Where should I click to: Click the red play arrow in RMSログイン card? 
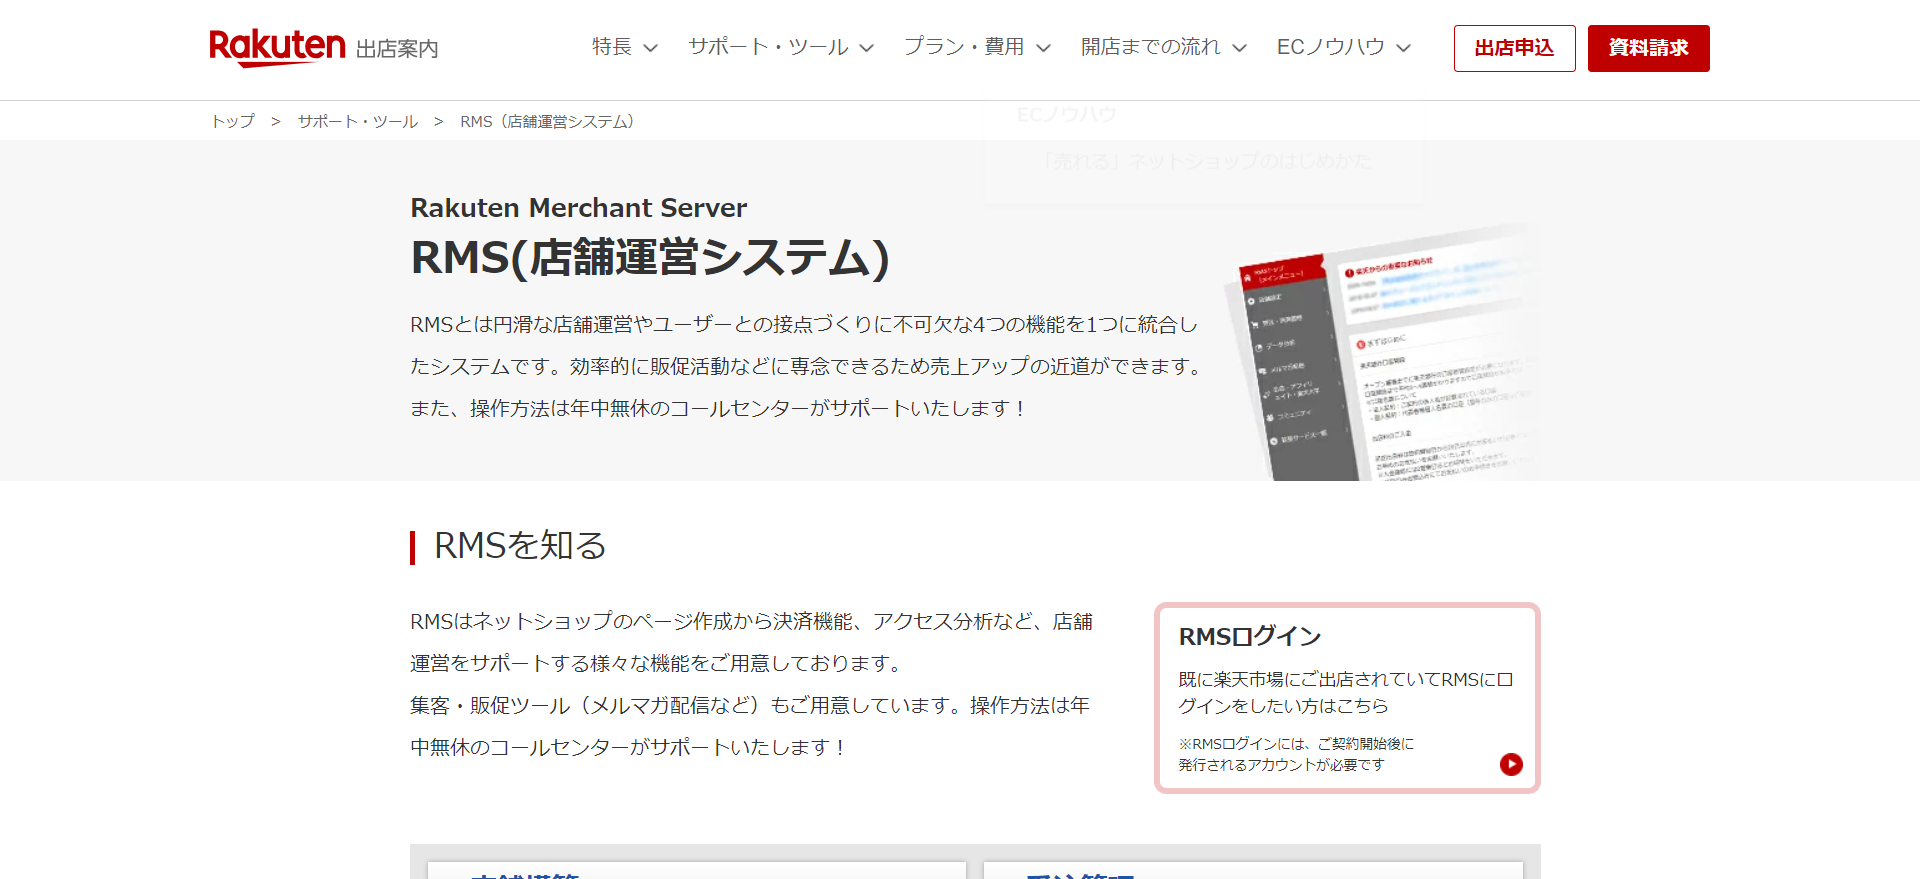1511,764
